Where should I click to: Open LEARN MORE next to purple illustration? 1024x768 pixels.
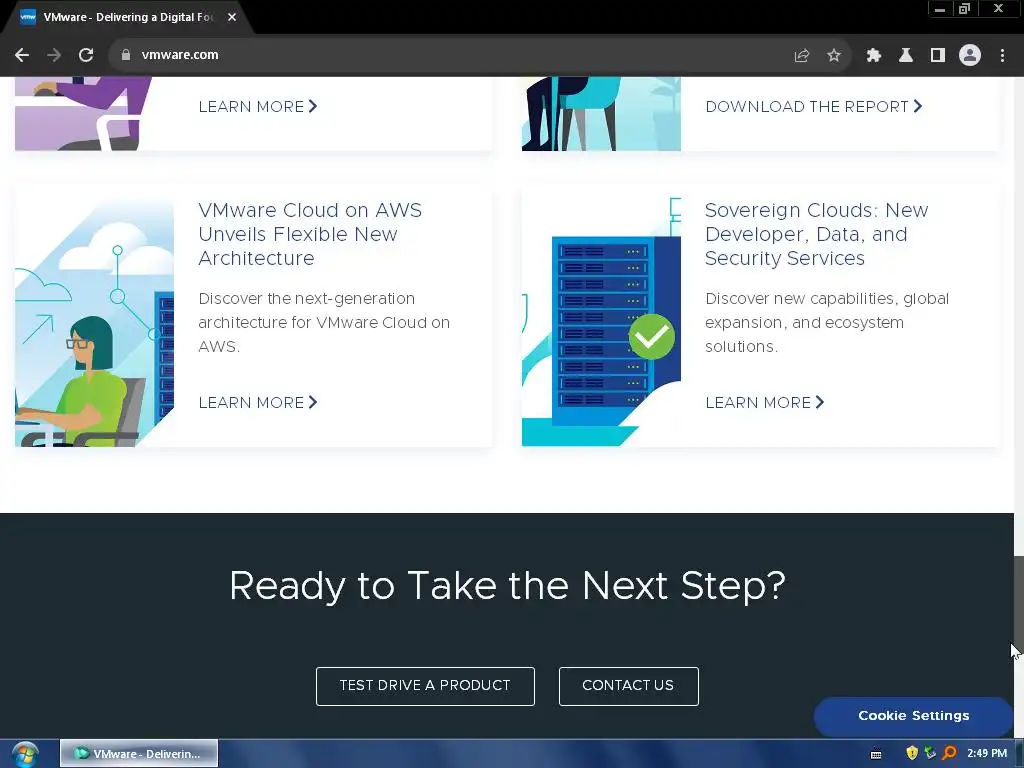pyautogui.click(x=258, y=106)
